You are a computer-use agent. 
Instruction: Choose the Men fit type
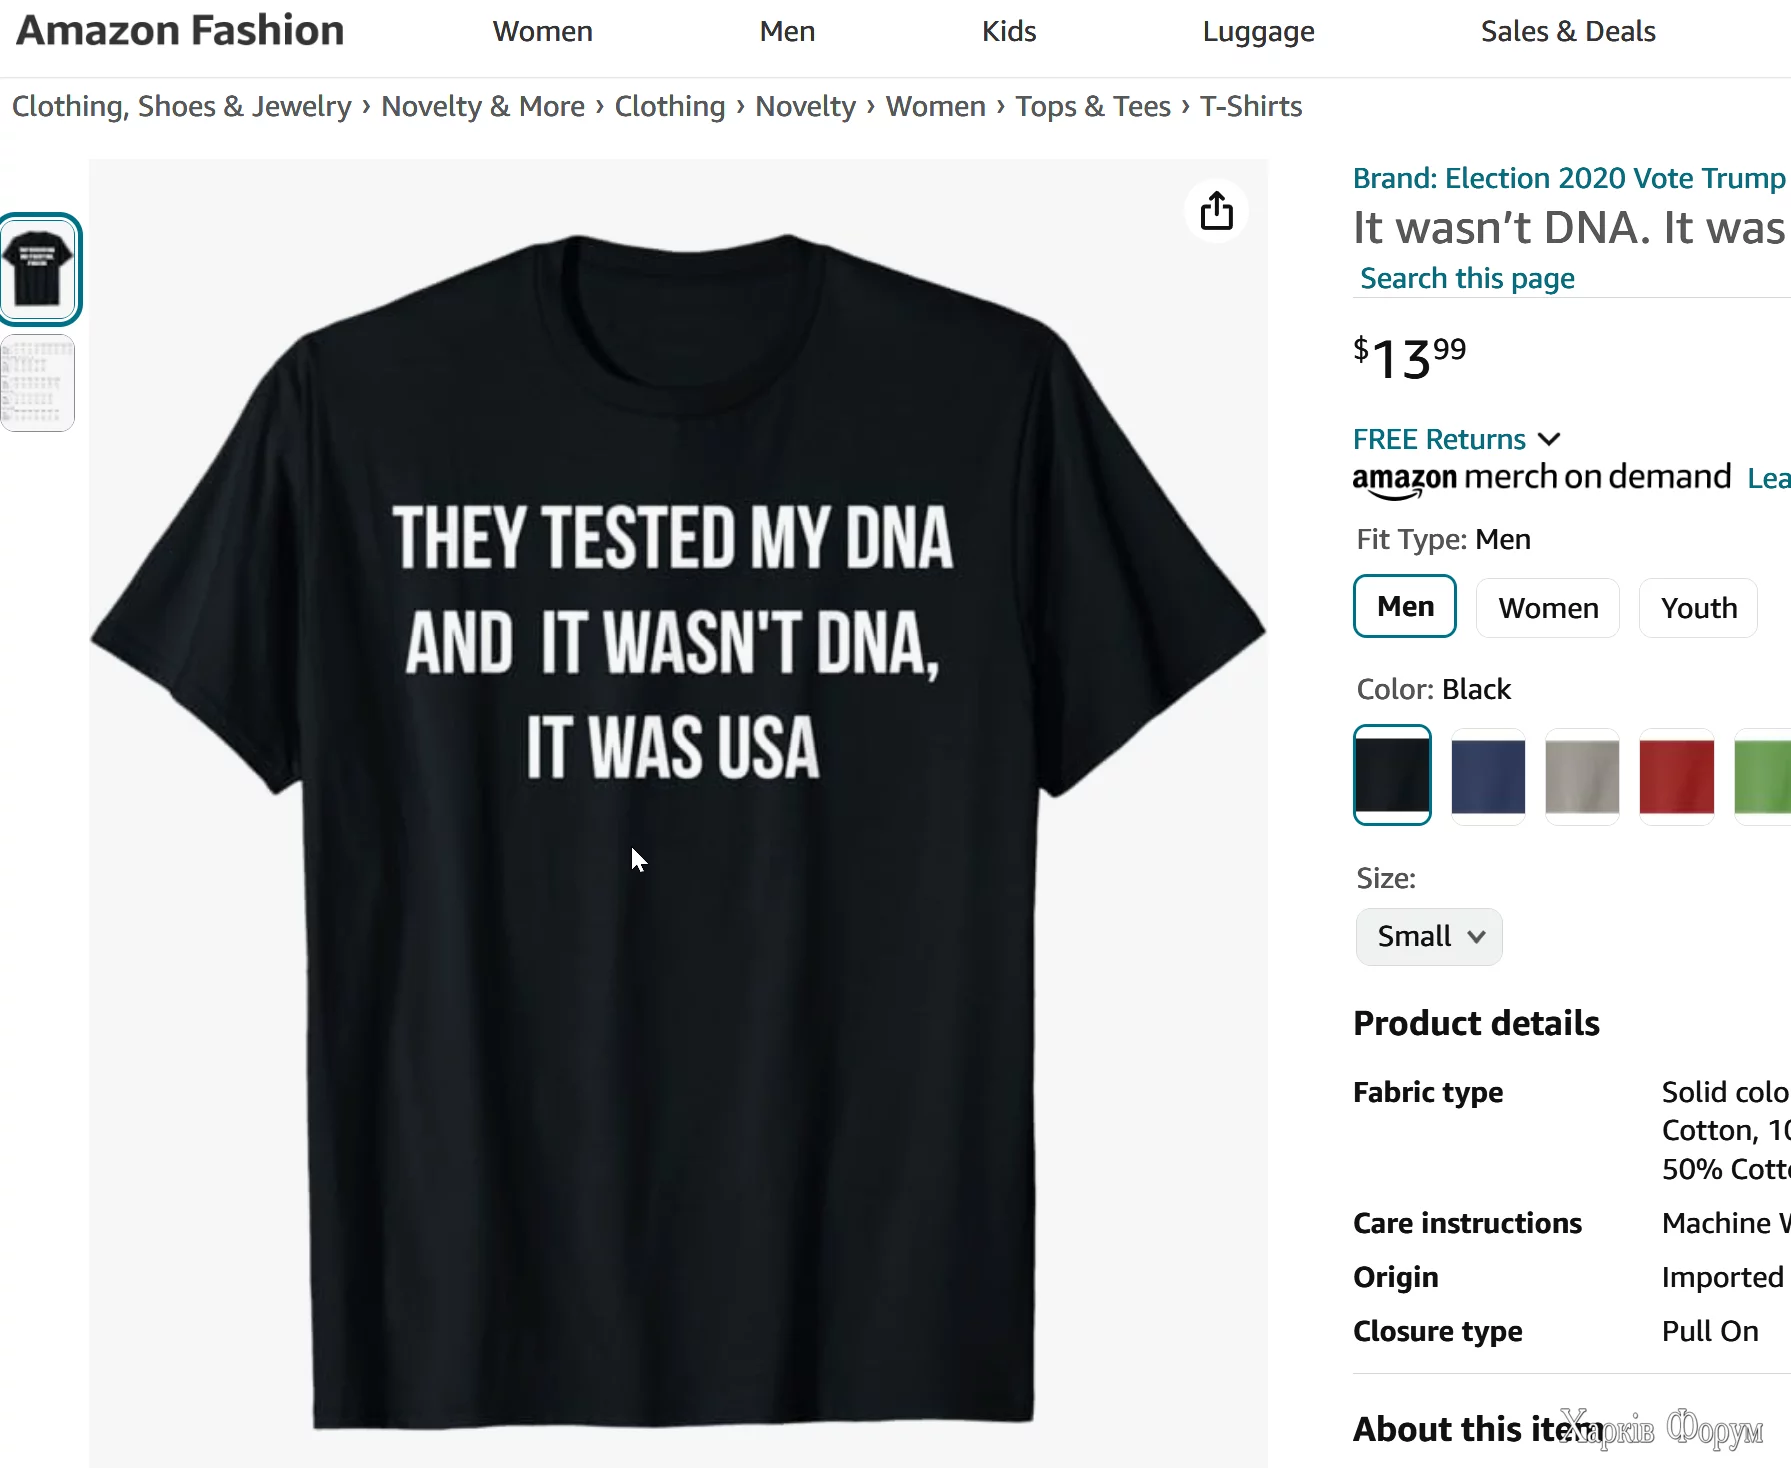tap(1404, 607)
